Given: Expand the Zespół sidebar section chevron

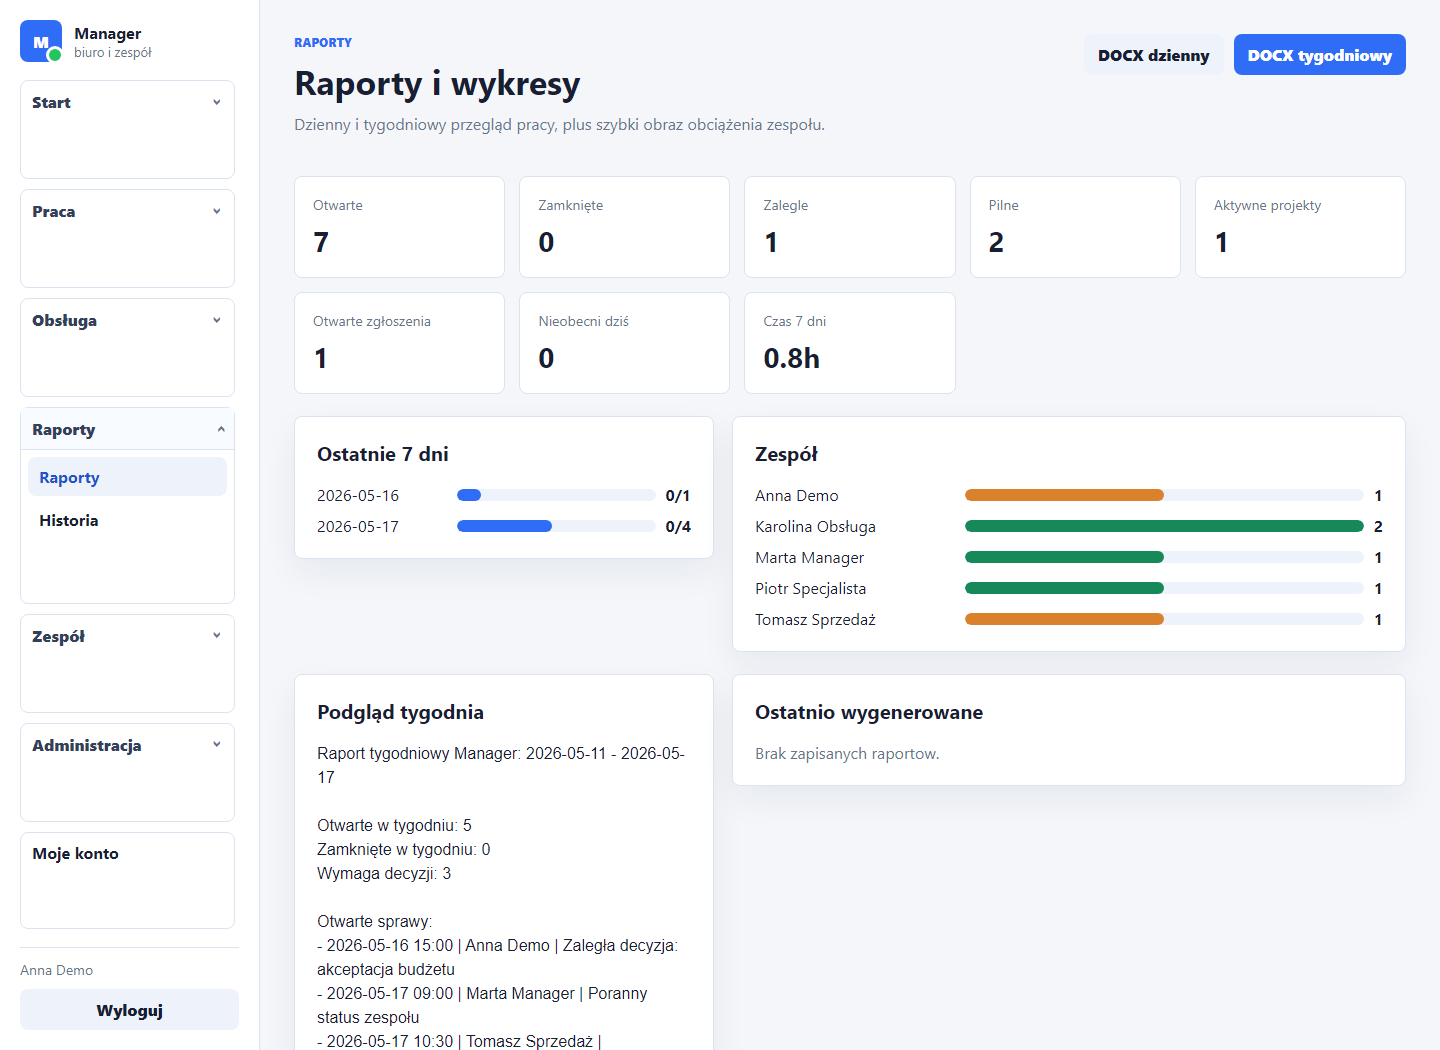Looking at the screenshot, I should pos(217,635).
